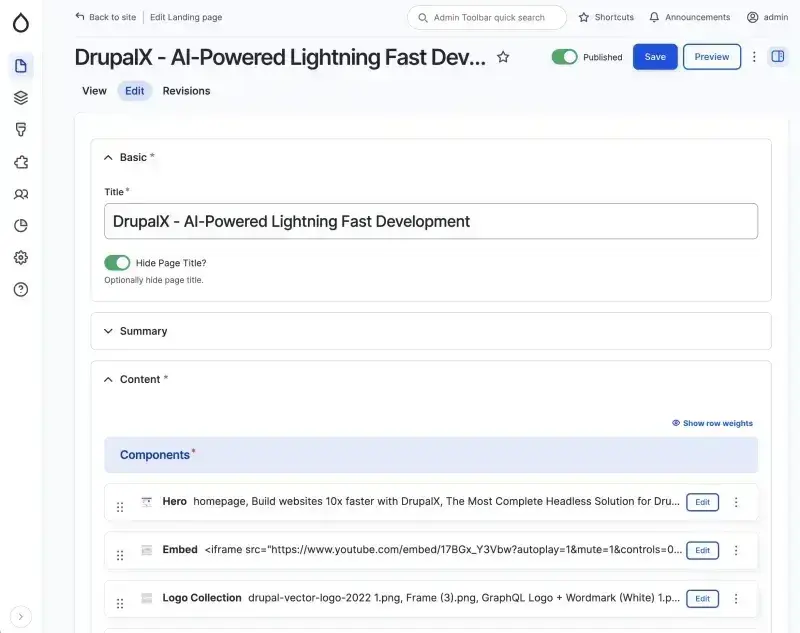
Task: Switch to the Revisions tab
Action: [x=186, y=91]
